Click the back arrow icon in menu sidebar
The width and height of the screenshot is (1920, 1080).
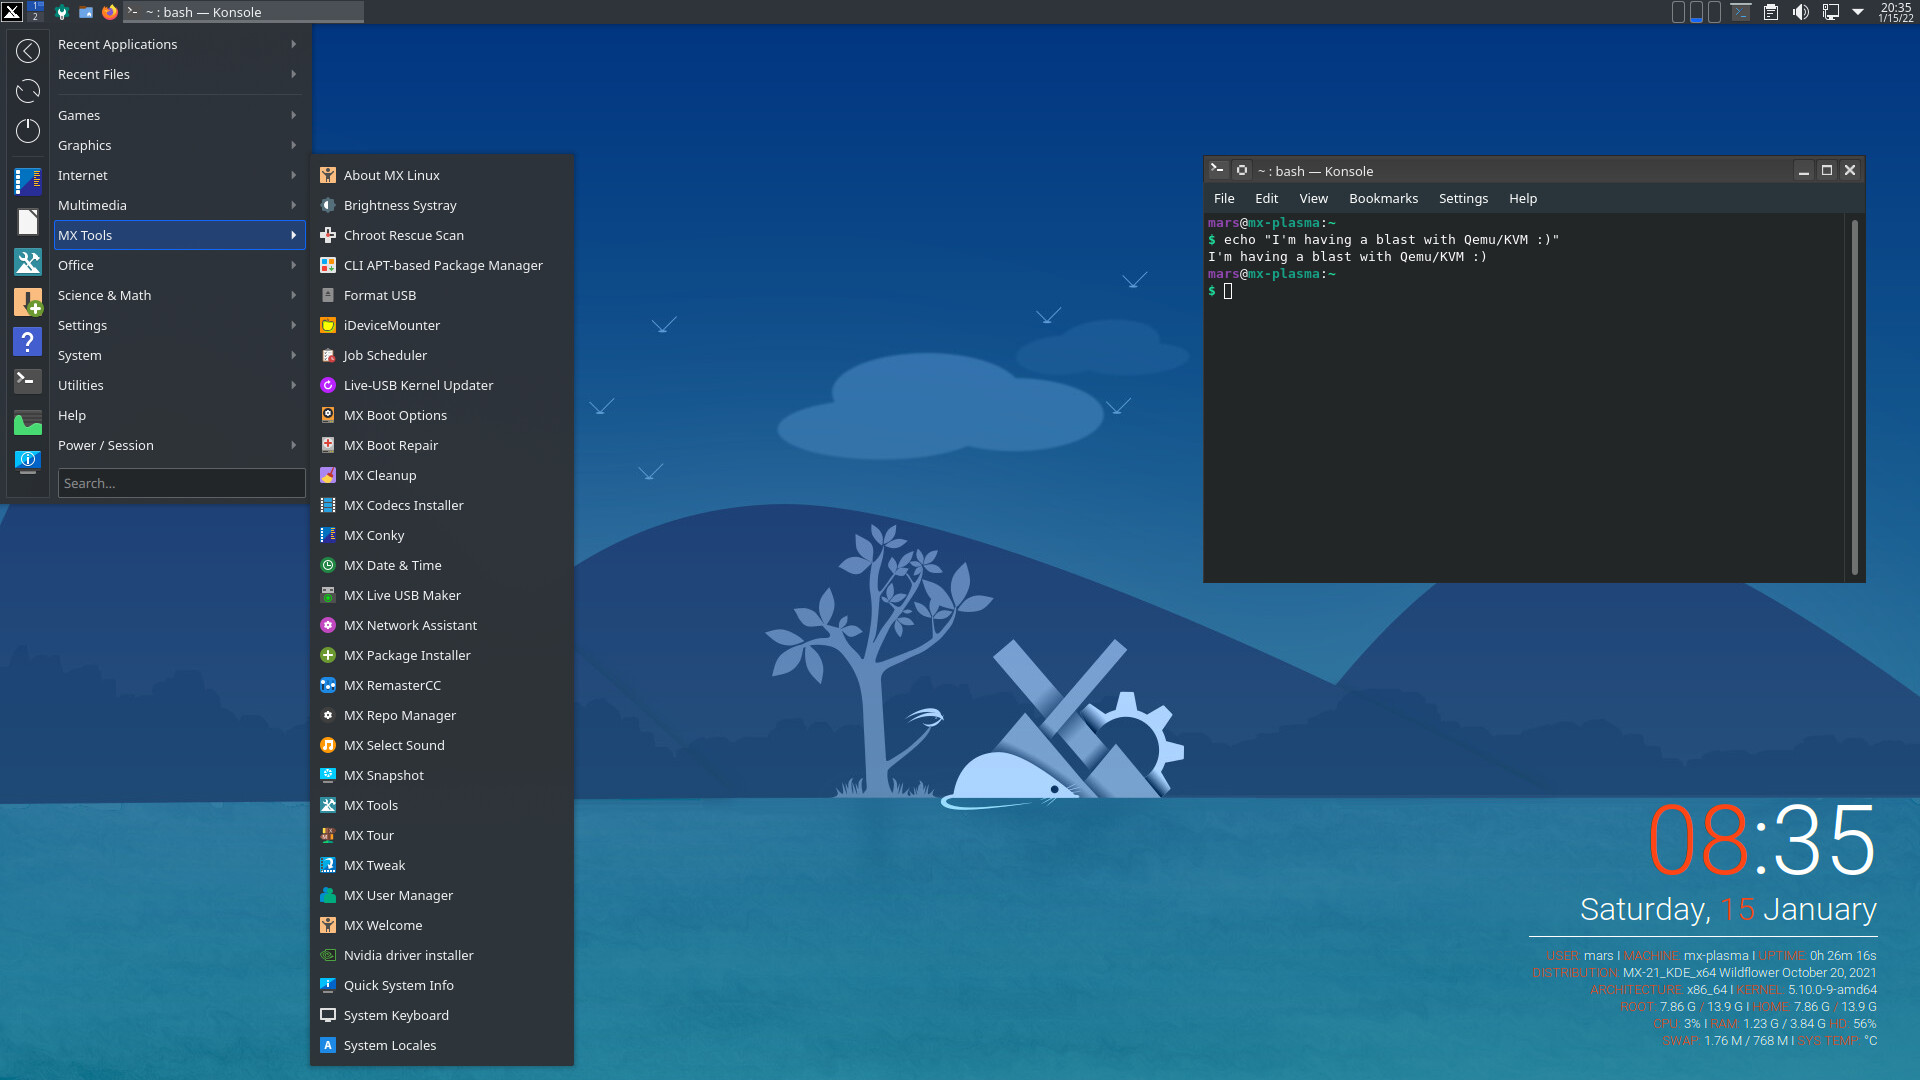(28, 51)
